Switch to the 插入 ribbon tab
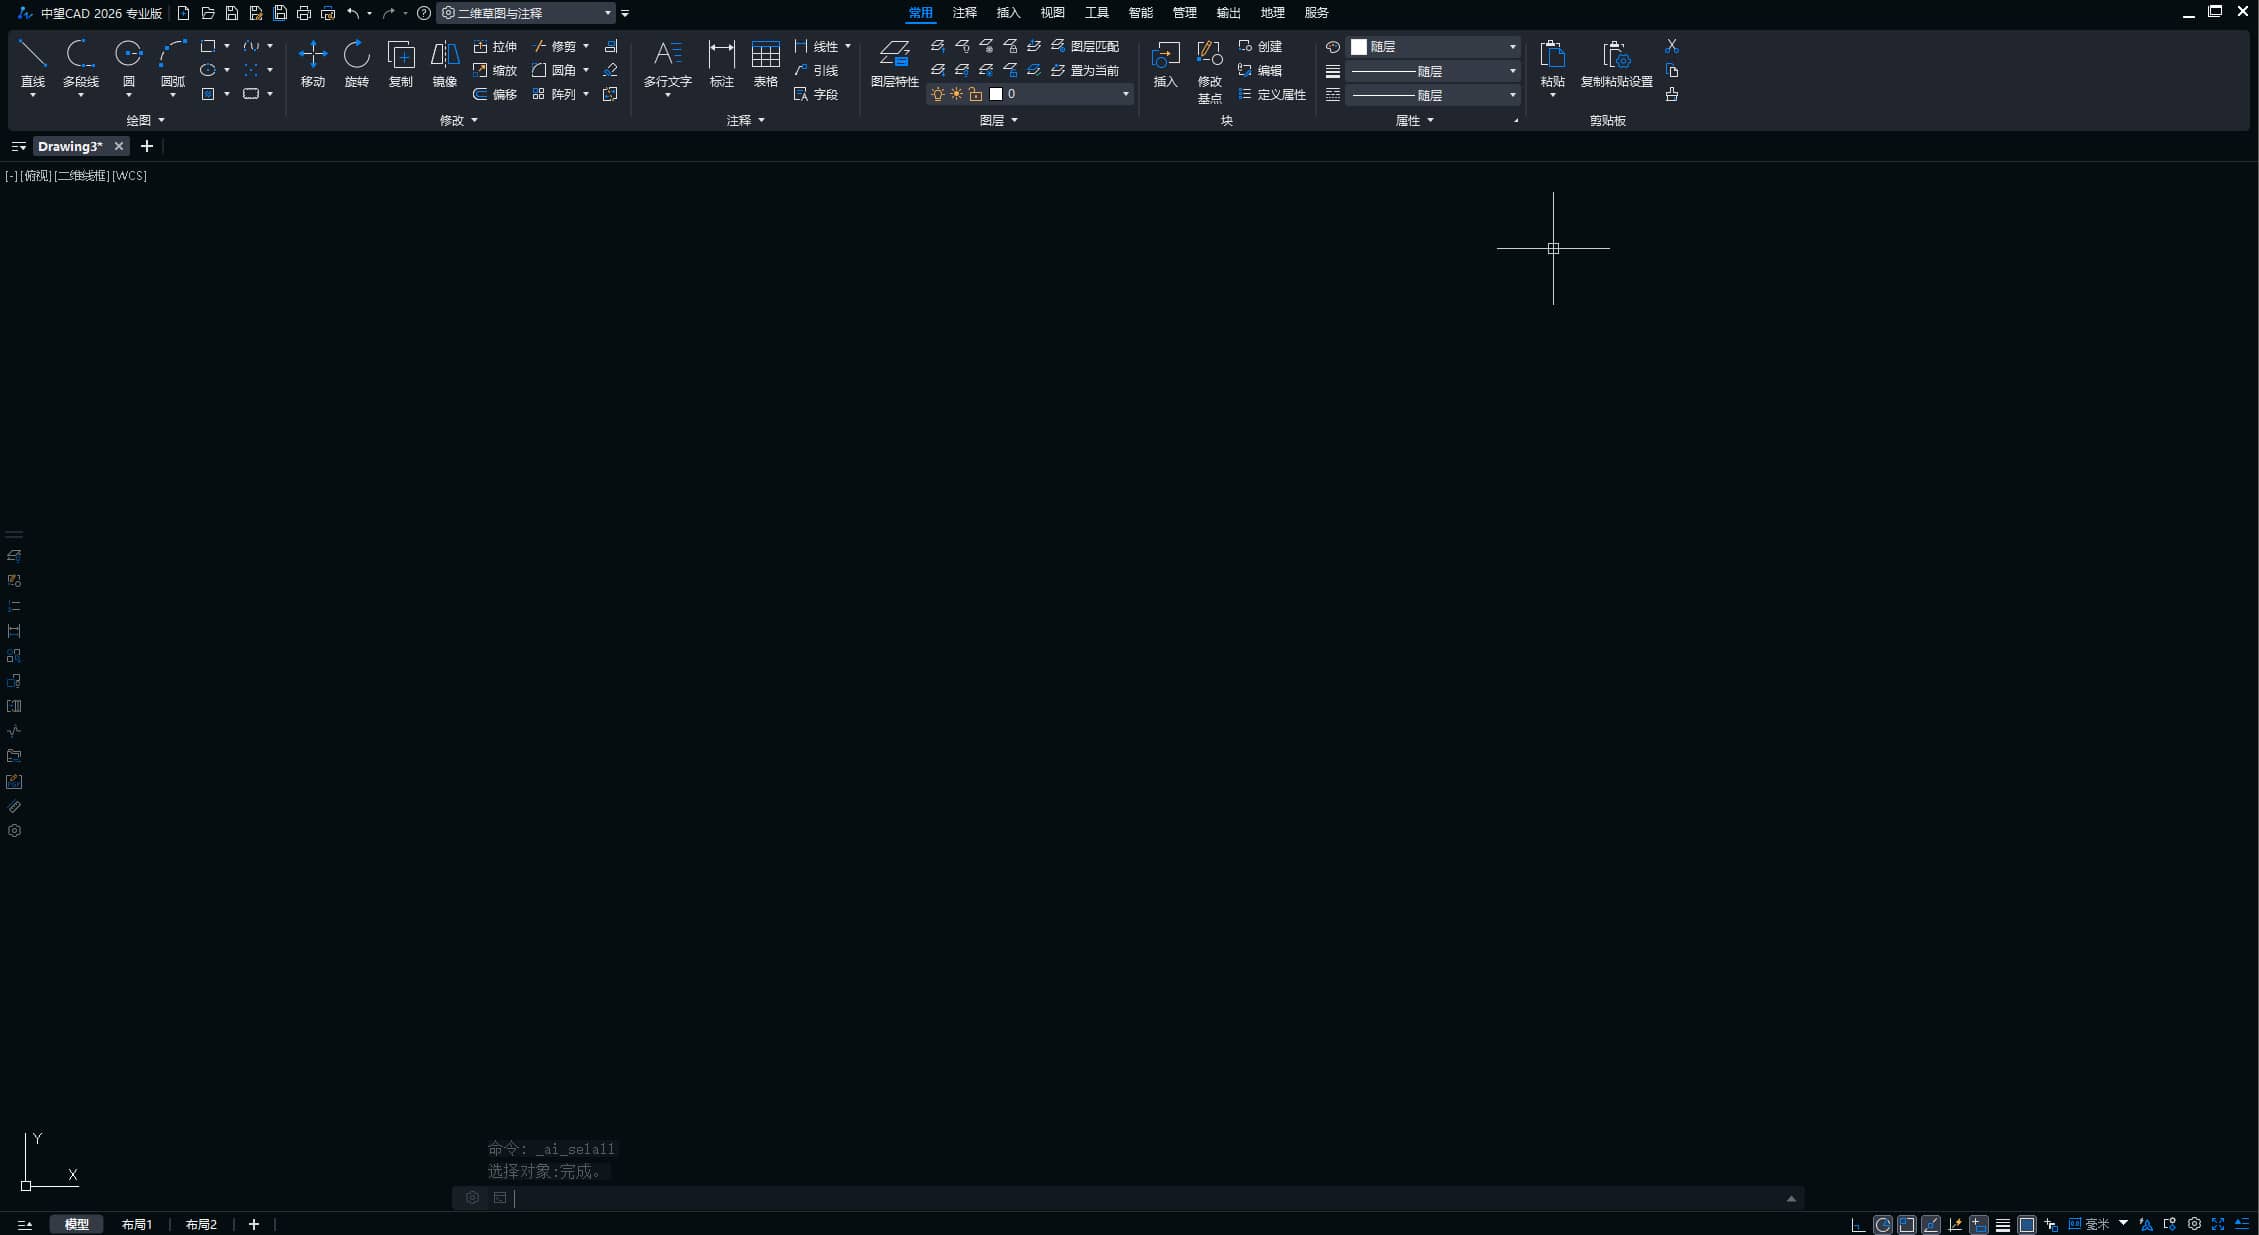Screen dimensions: 2259x1235 (x=1008, y=13)
